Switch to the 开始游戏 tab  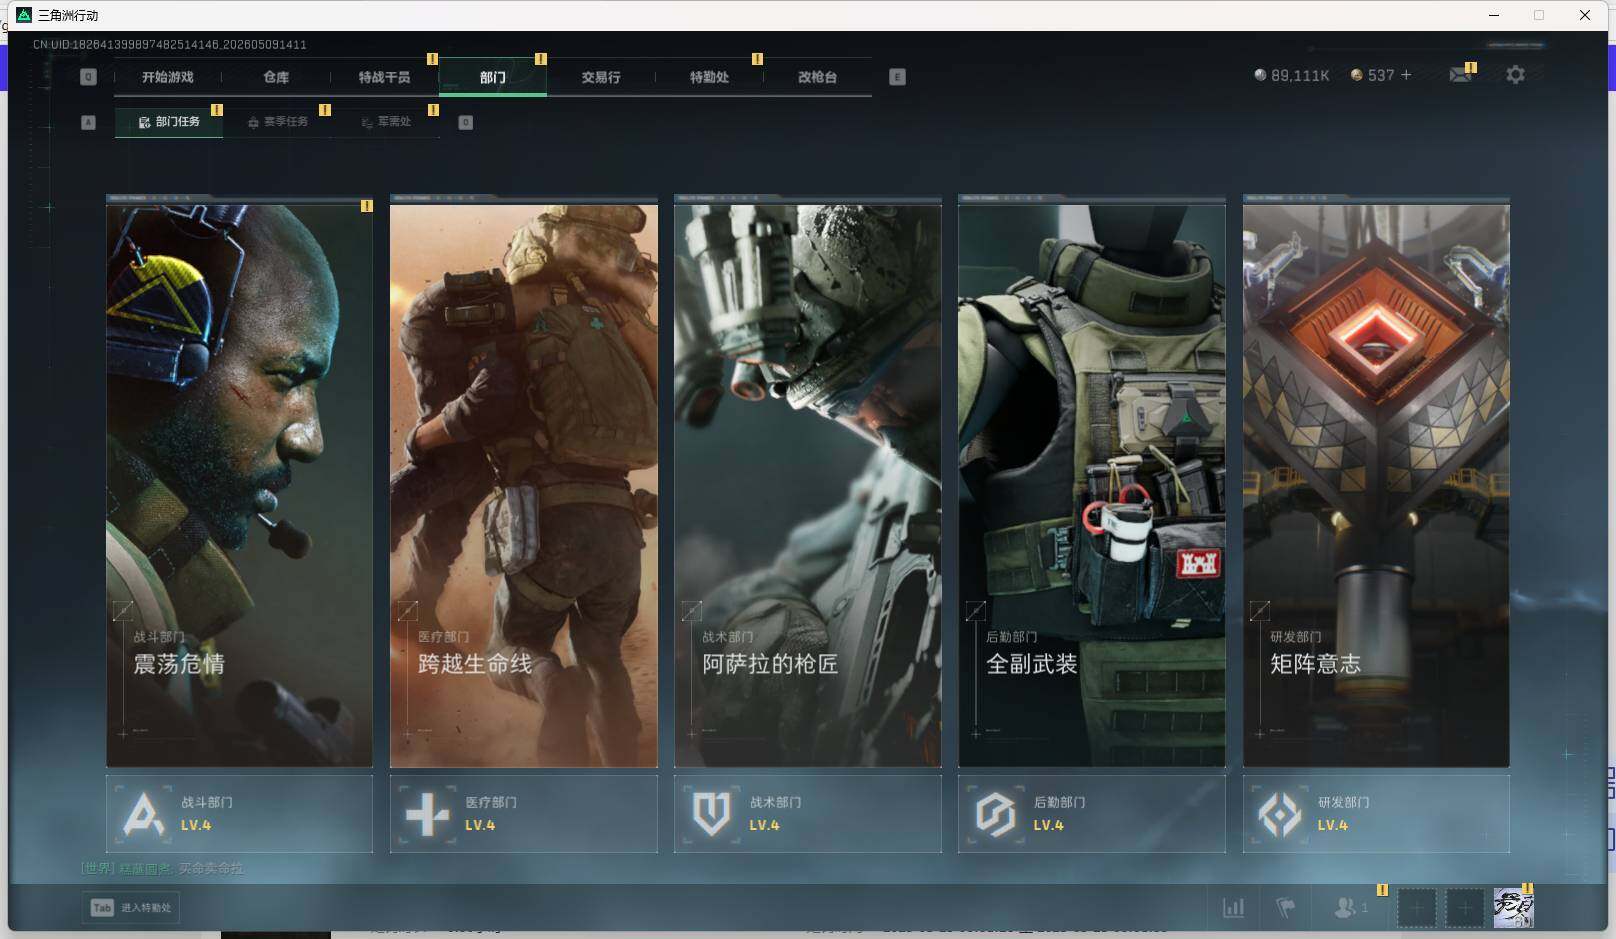pos(167,77)
